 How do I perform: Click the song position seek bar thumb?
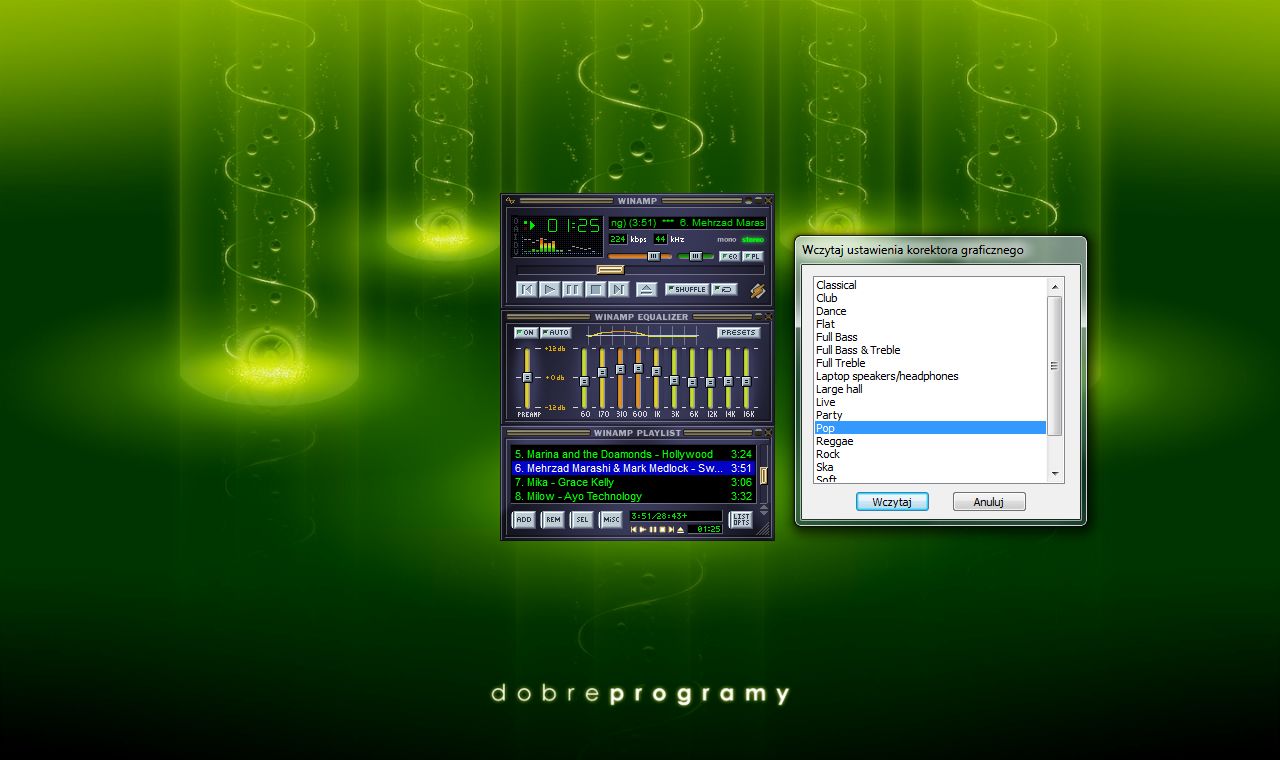[x=610, y=269]
